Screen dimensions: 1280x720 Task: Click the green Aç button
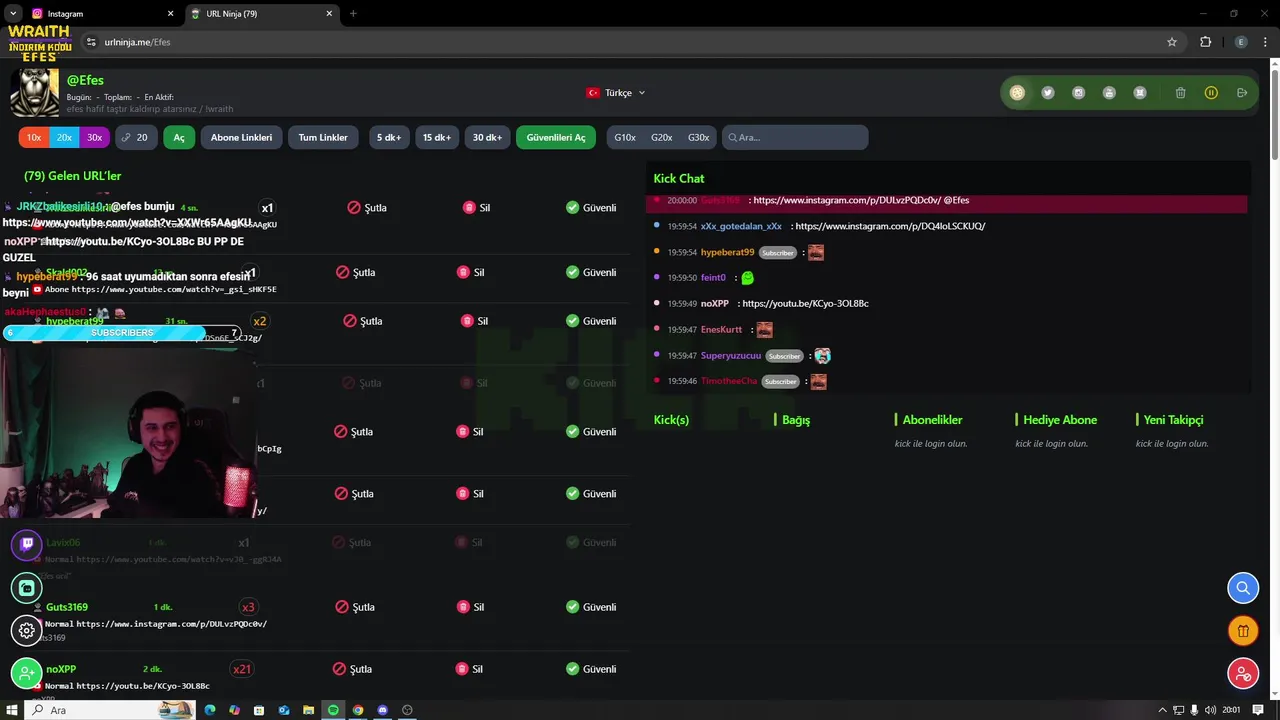[x=179, y=137]
